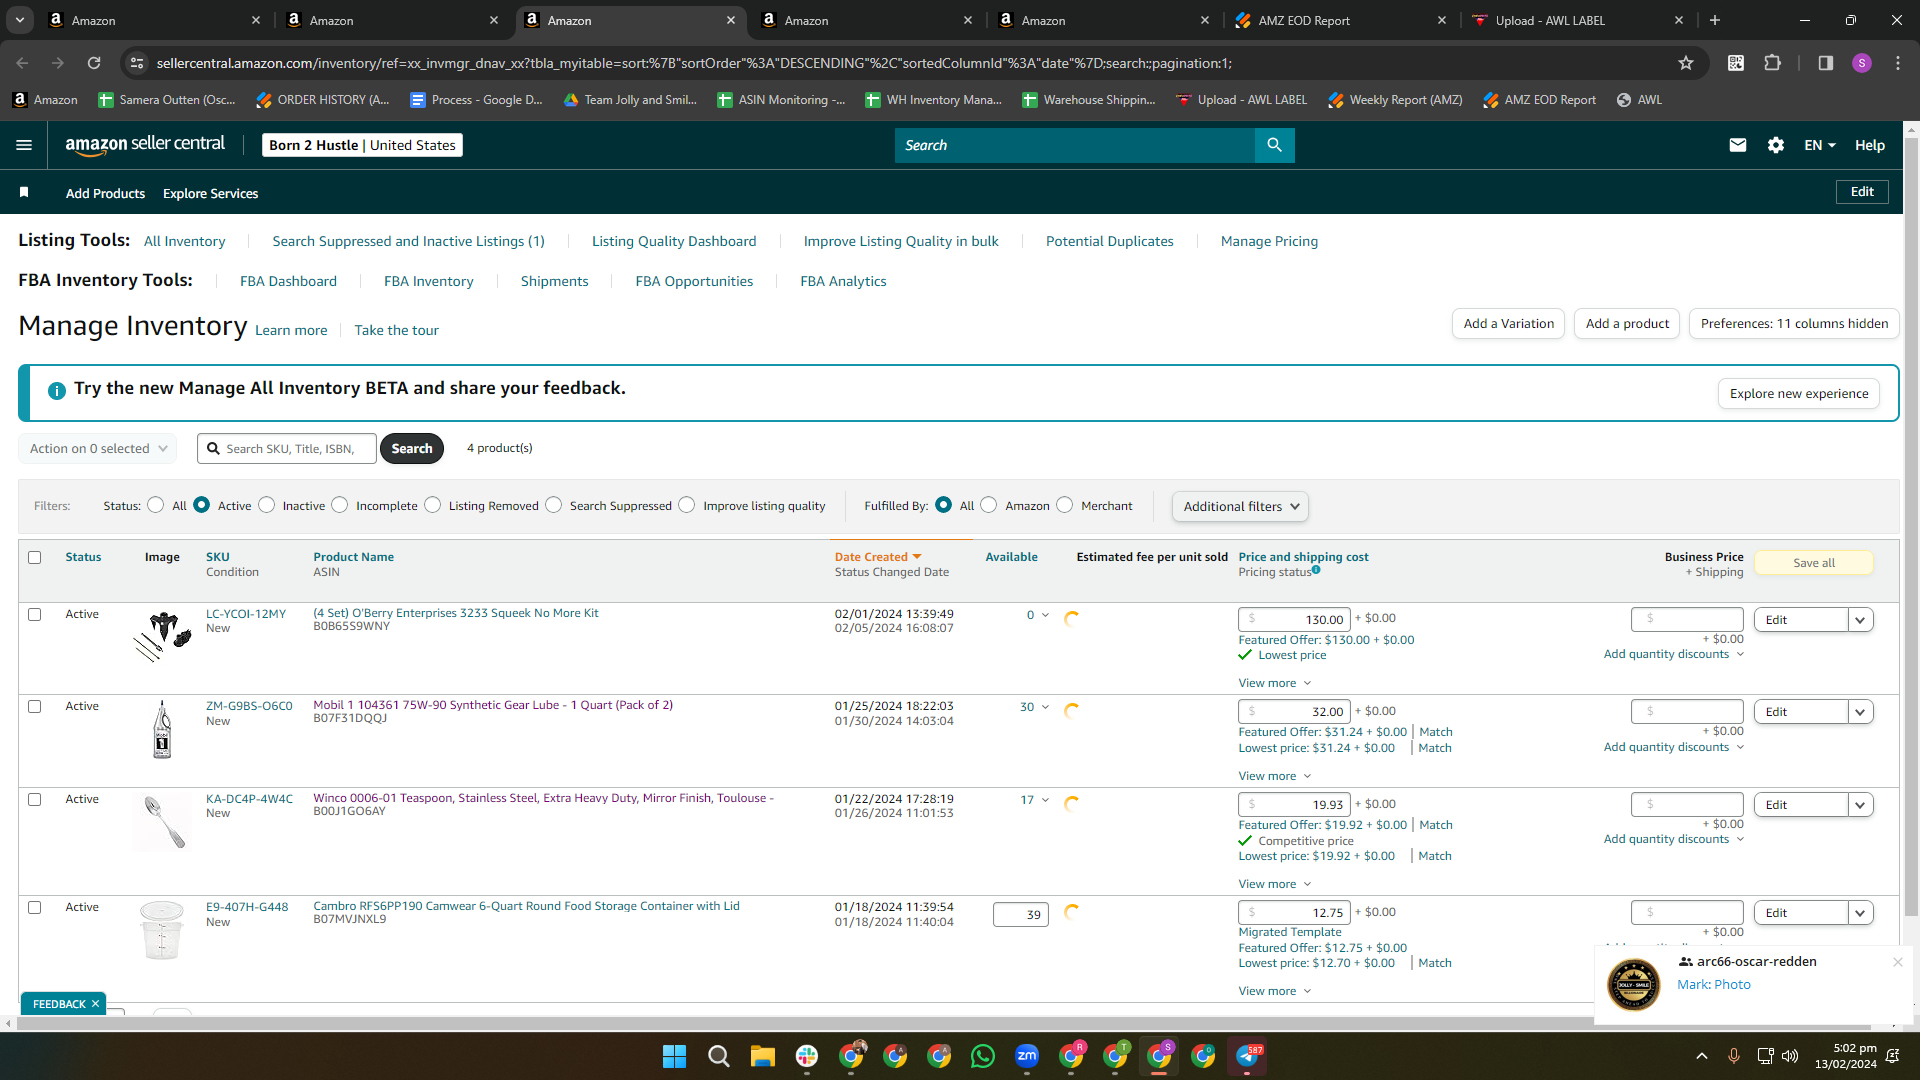The width and height of the screenshot is (1920, 1080).
Task: Click the available quantity field showing 39
Action: click(1020, 915)
